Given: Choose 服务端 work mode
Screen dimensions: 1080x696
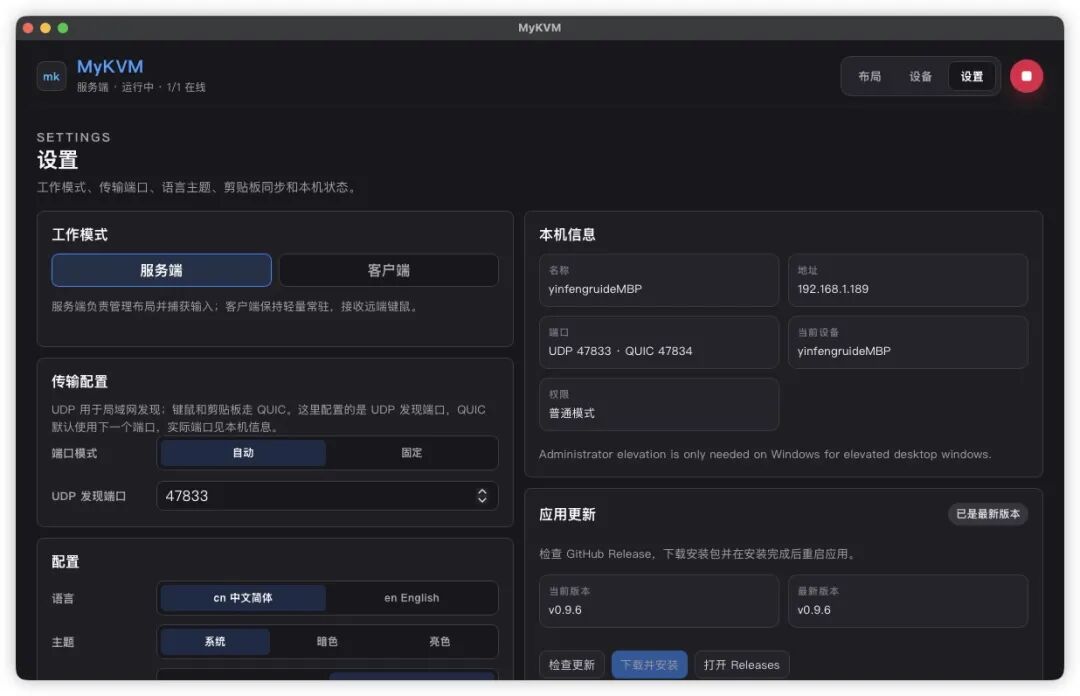Looking at the screenshot, I should click(161, 270).
